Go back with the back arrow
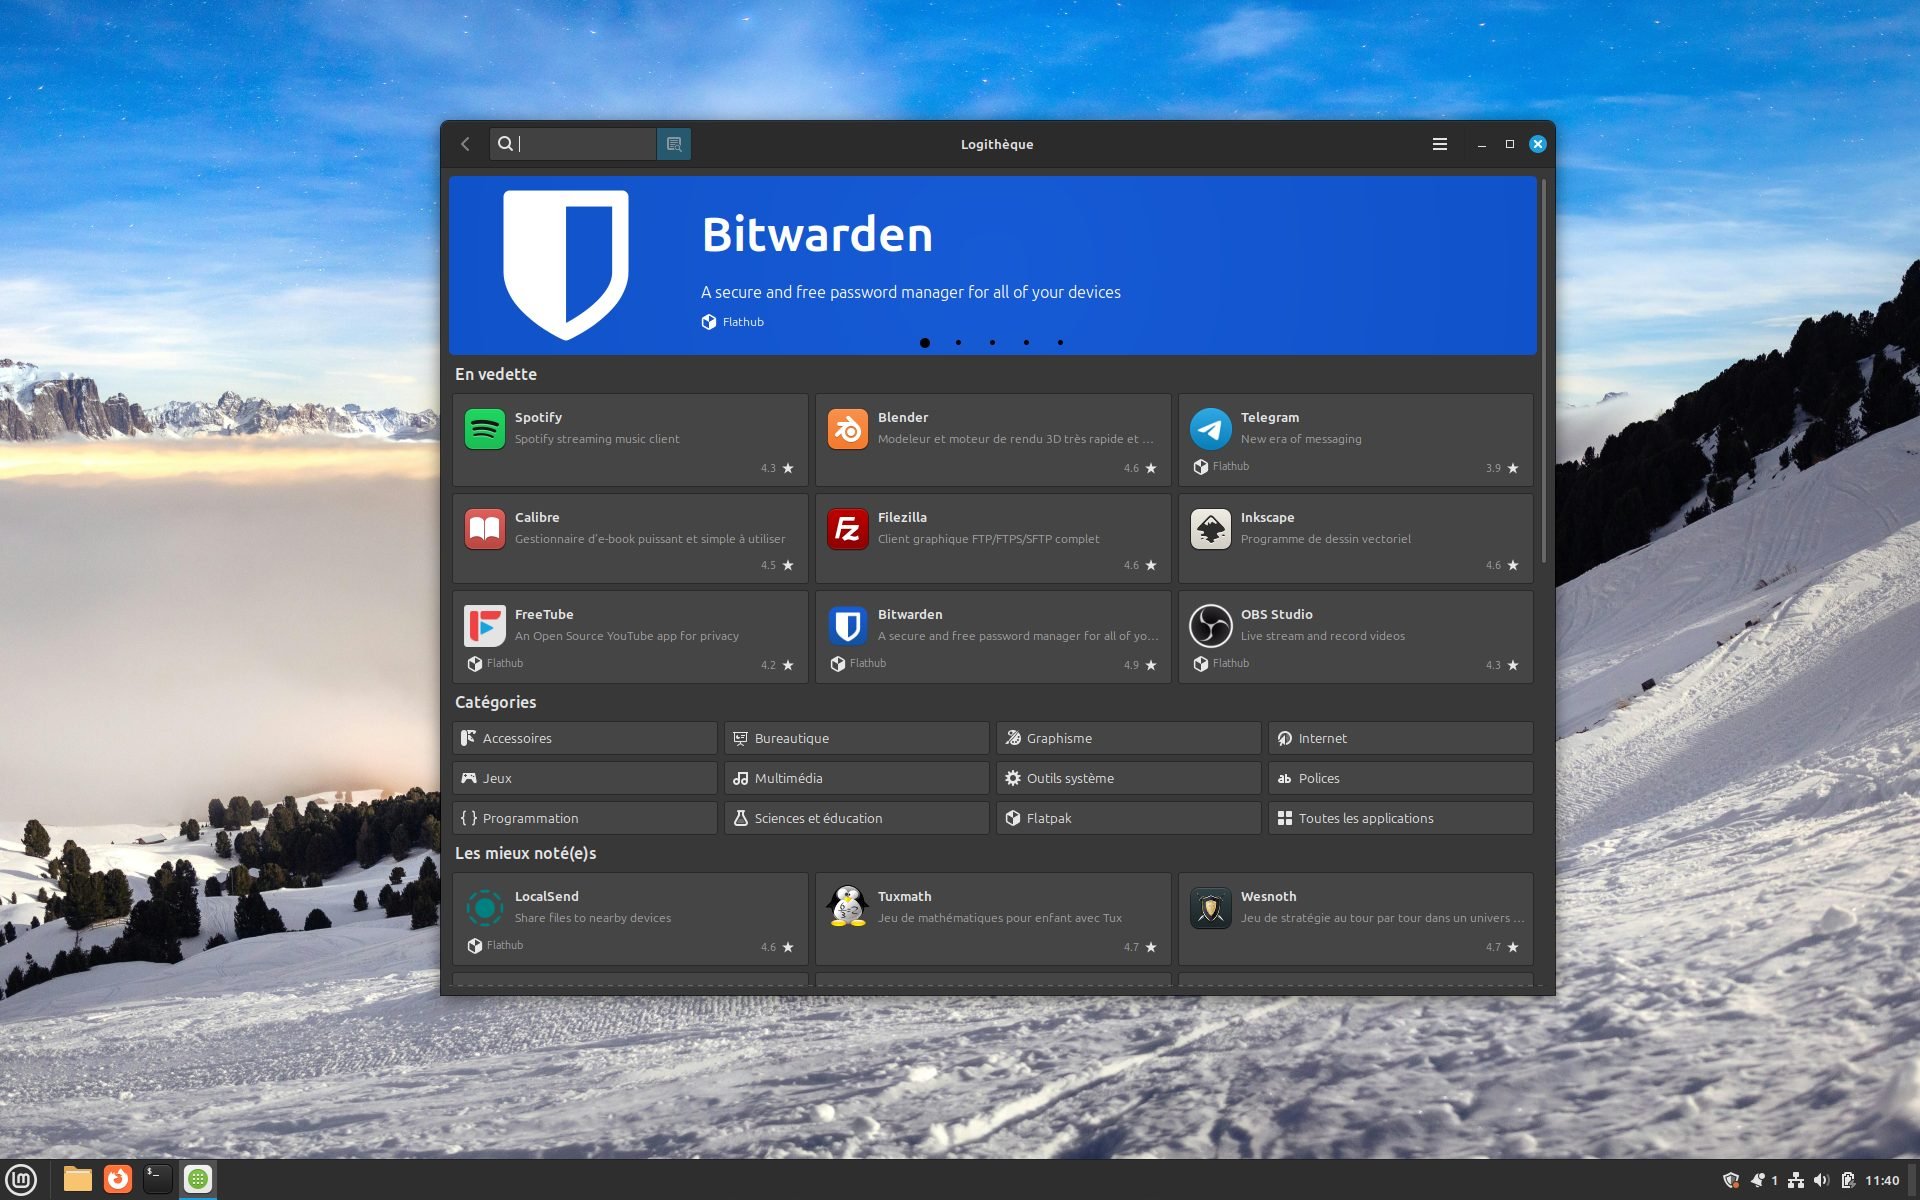This screenshot has width=1920, height=1200. tap(465, 144)
